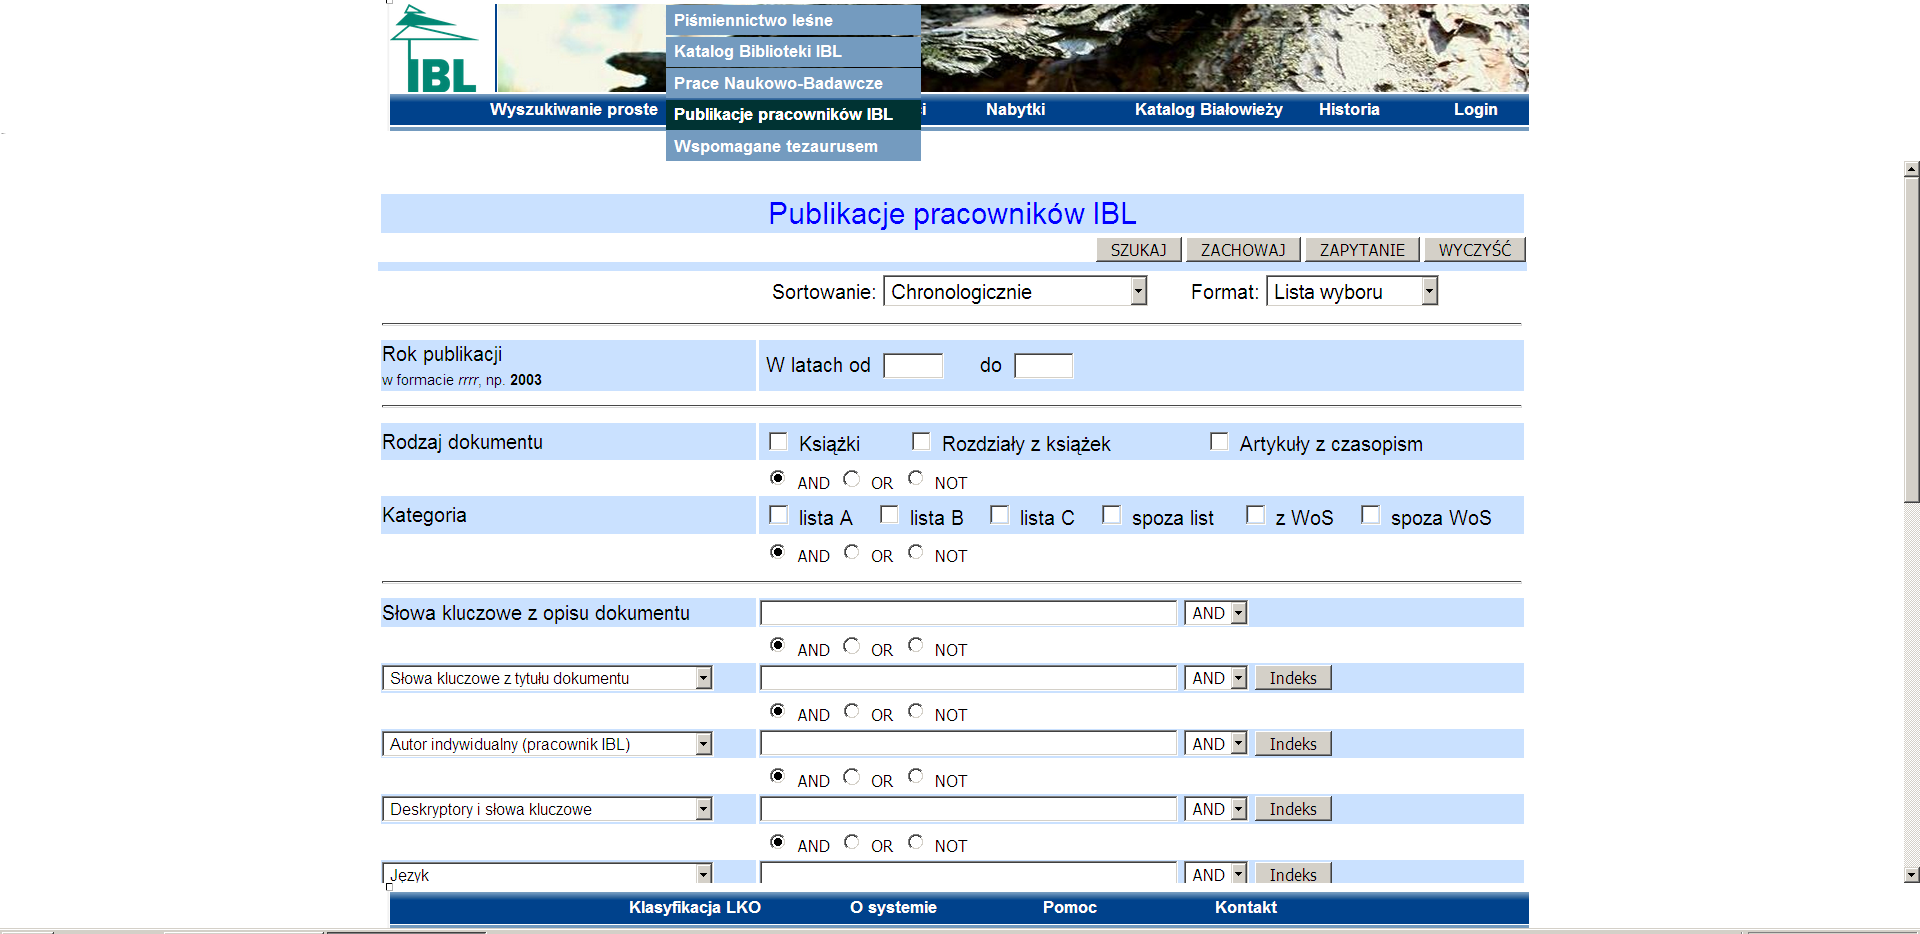Screen dimensions: 1920x934
Task: Check the z WoS checkbox
Action: click(1255, 515)
